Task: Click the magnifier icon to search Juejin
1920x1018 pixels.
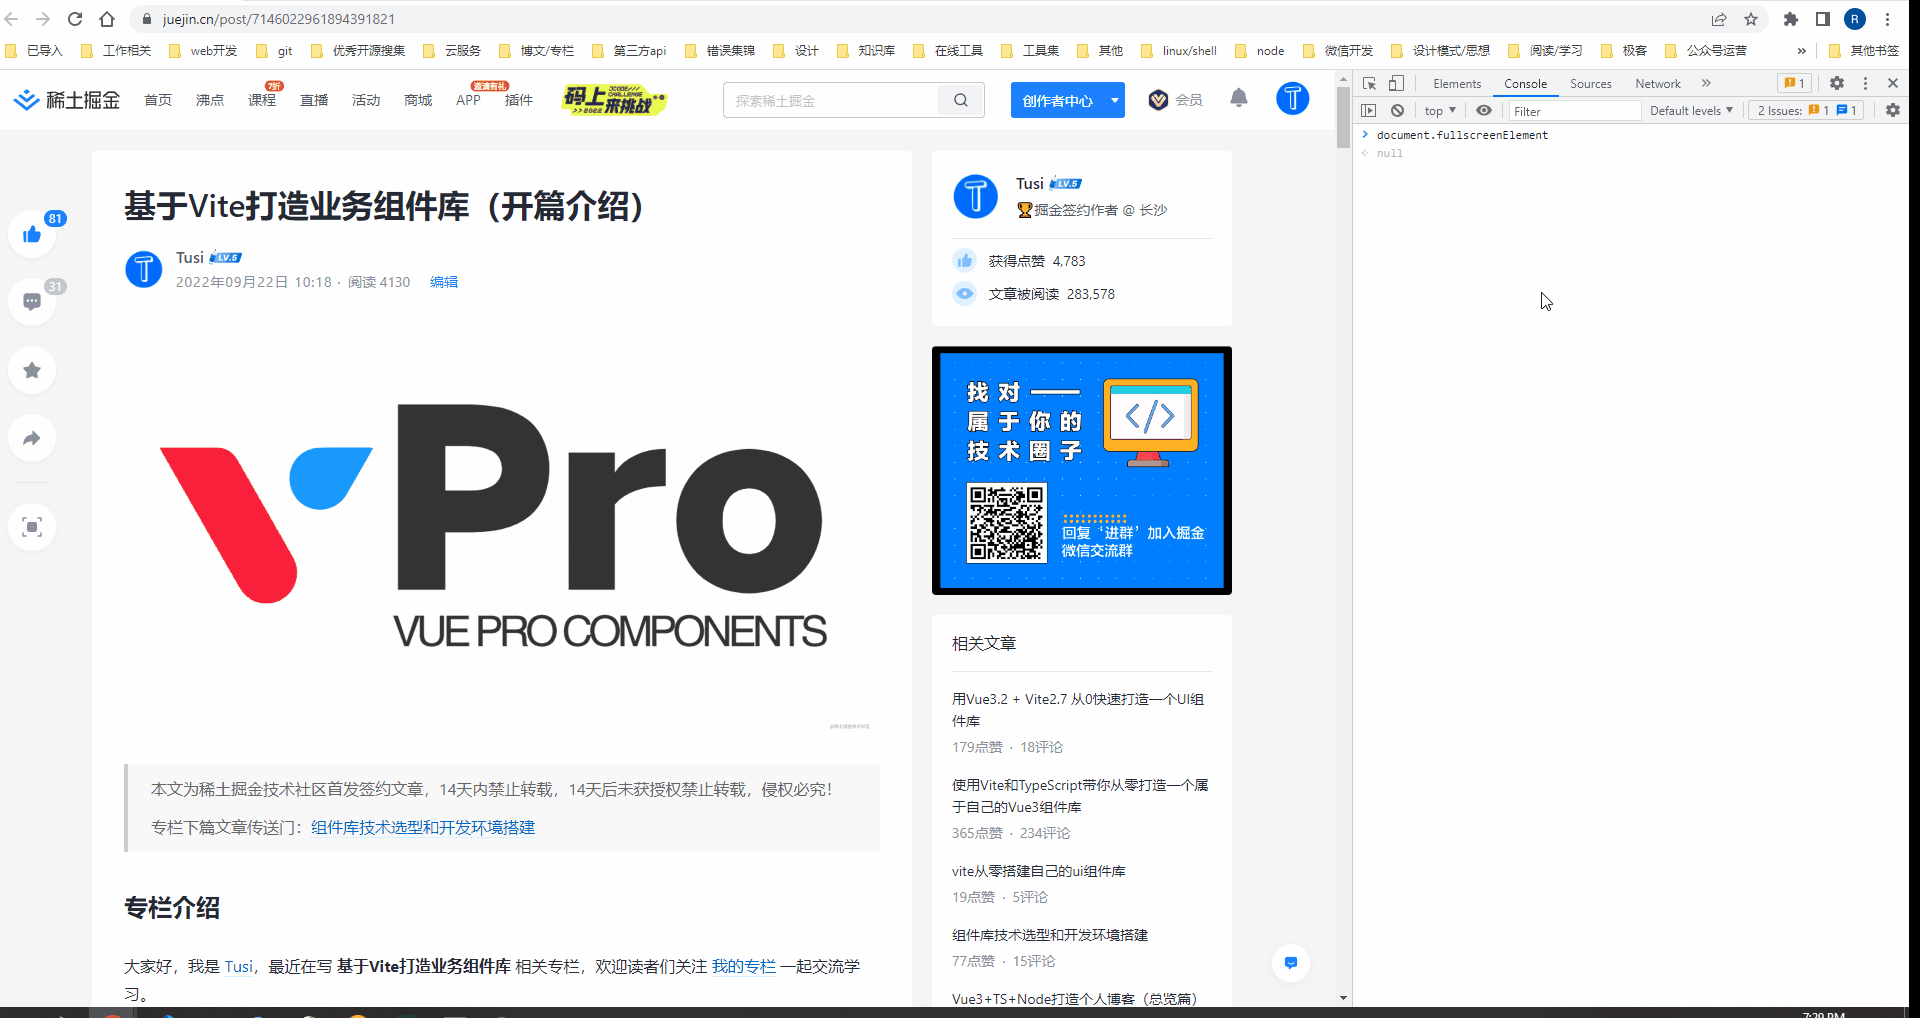Action: pos(960,100)
